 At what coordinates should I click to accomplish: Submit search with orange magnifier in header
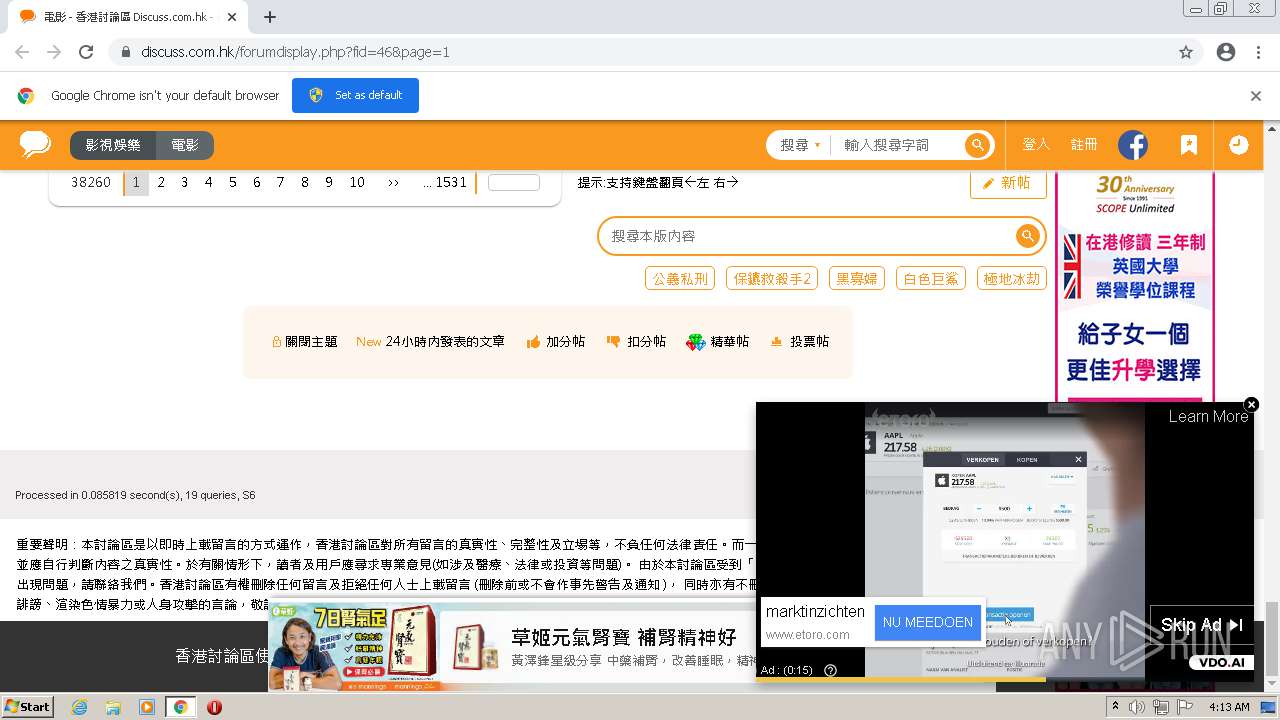click(977, 145)
